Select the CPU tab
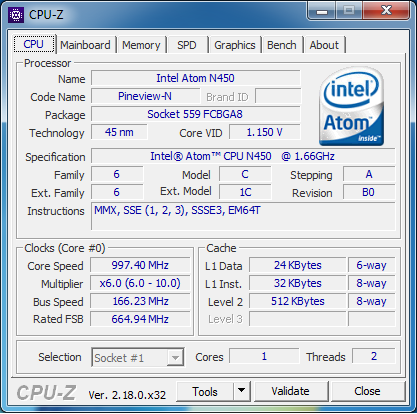Screen dimensions: 417x414 [x=33, y=44]
